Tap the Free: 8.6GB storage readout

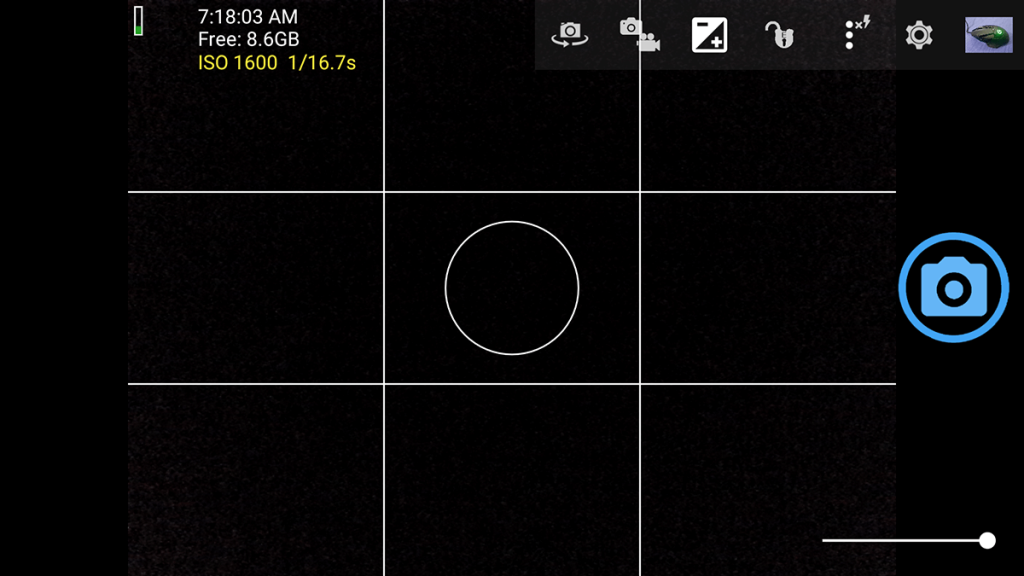(x=248, y=40)
